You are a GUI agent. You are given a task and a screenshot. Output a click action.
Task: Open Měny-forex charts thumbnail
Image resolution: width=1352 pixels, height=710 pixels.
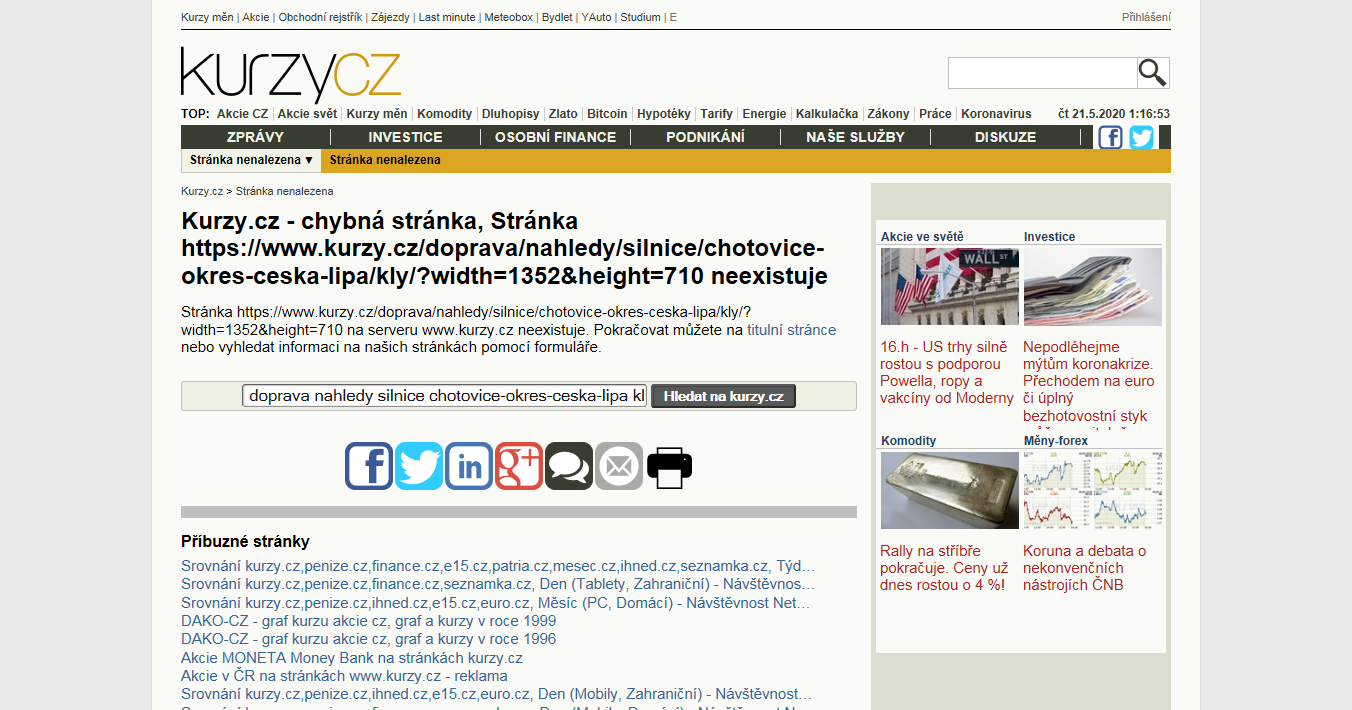point(1093,490)
